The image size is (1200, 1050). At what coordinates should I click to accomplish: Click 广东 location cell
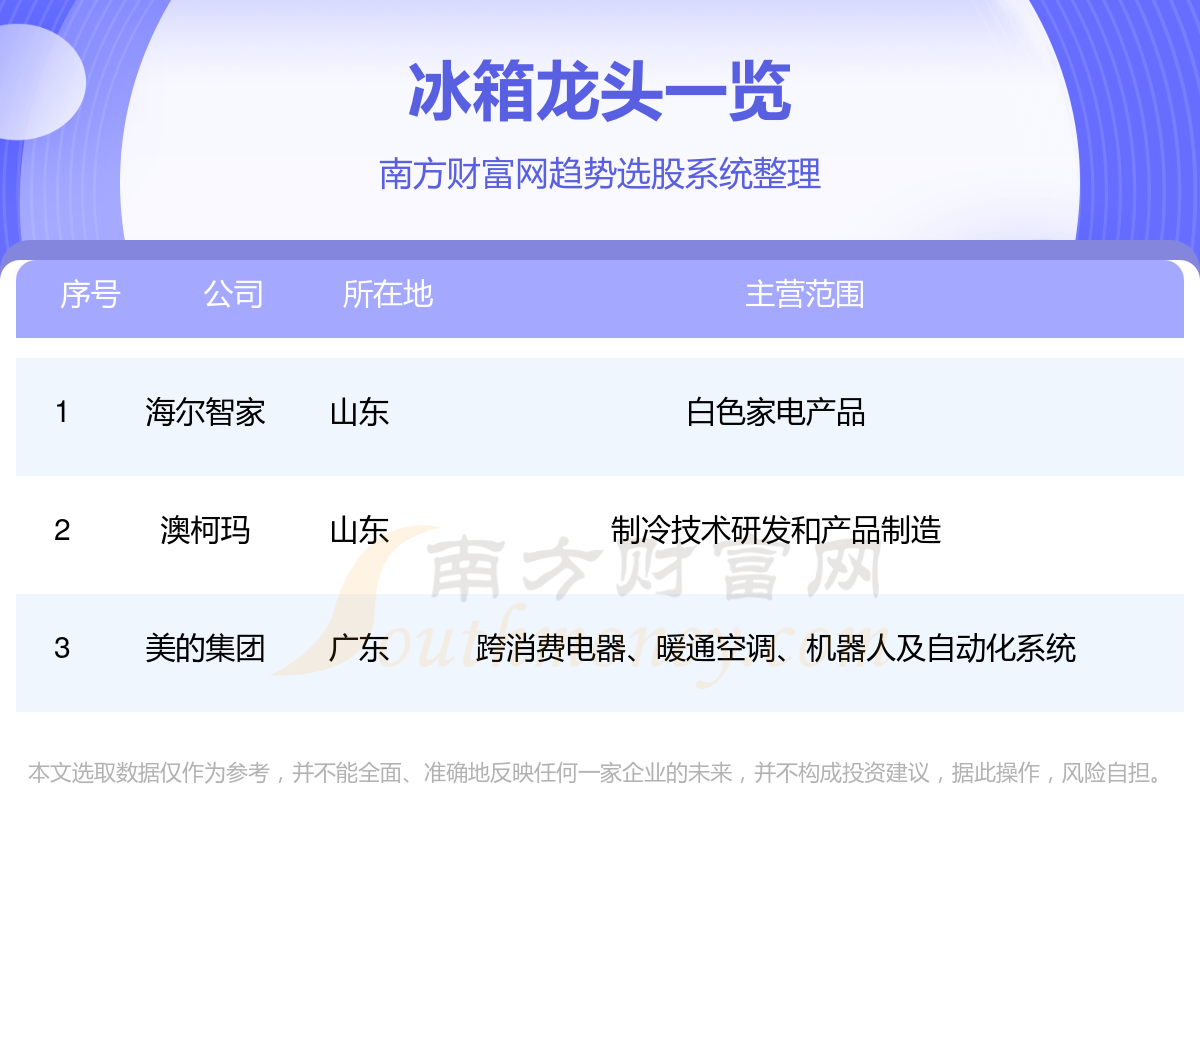[x=359, y=648]
